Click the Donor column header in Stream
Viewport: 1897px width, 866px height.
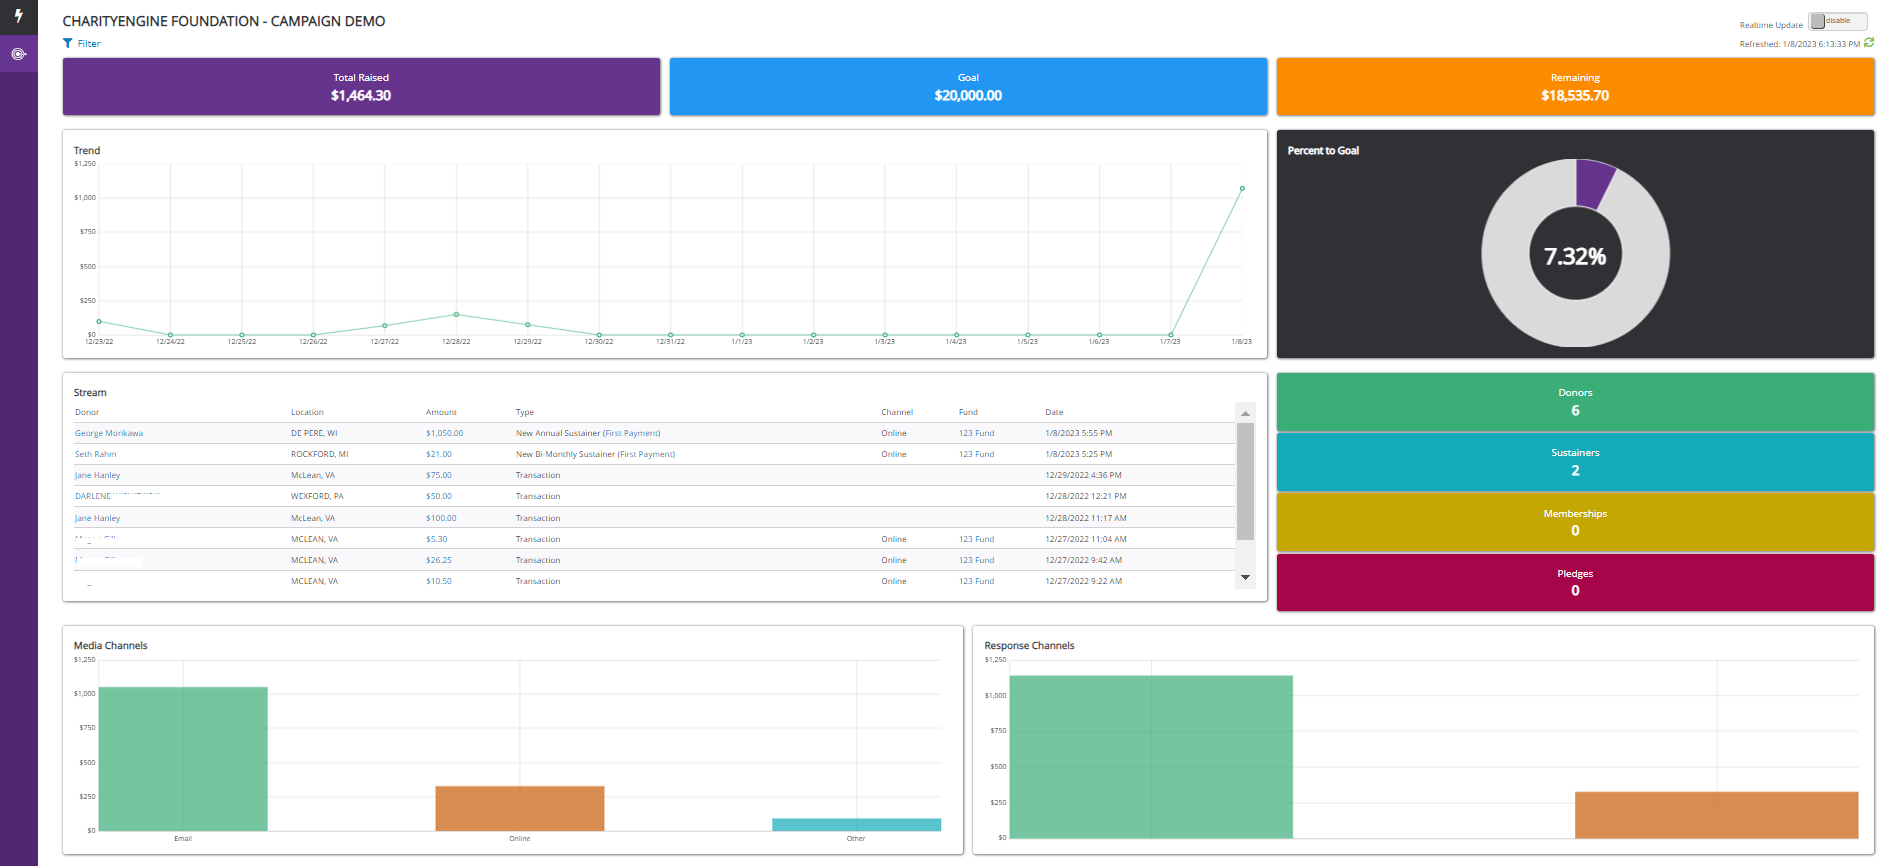tap(87, 412)
